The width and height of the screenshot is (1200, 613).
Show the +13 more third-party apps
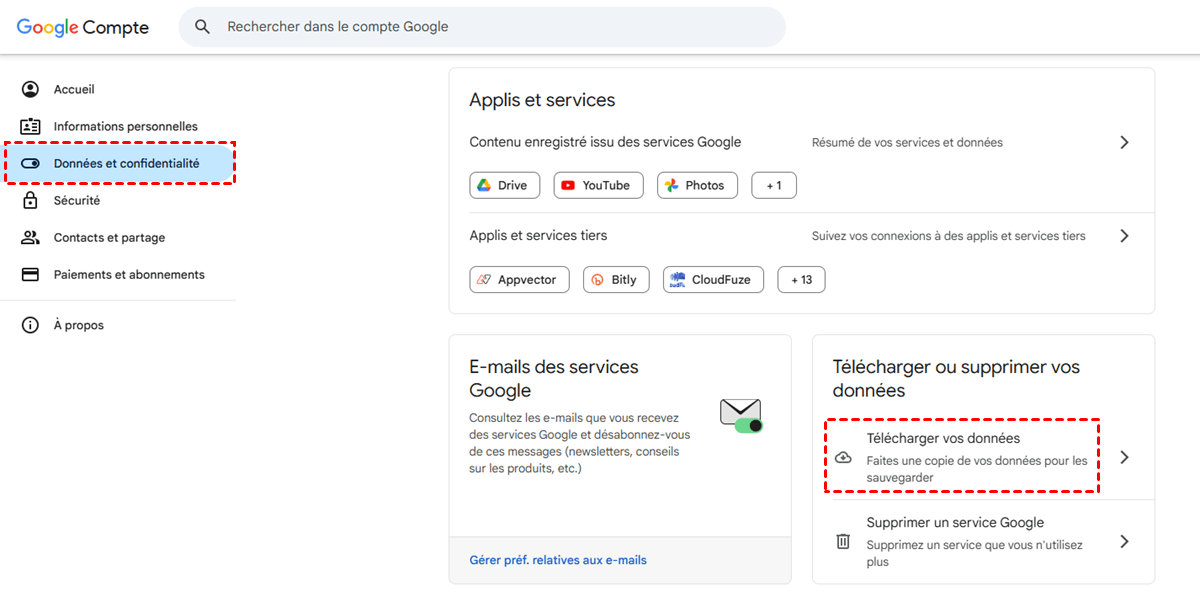(801, 279)
